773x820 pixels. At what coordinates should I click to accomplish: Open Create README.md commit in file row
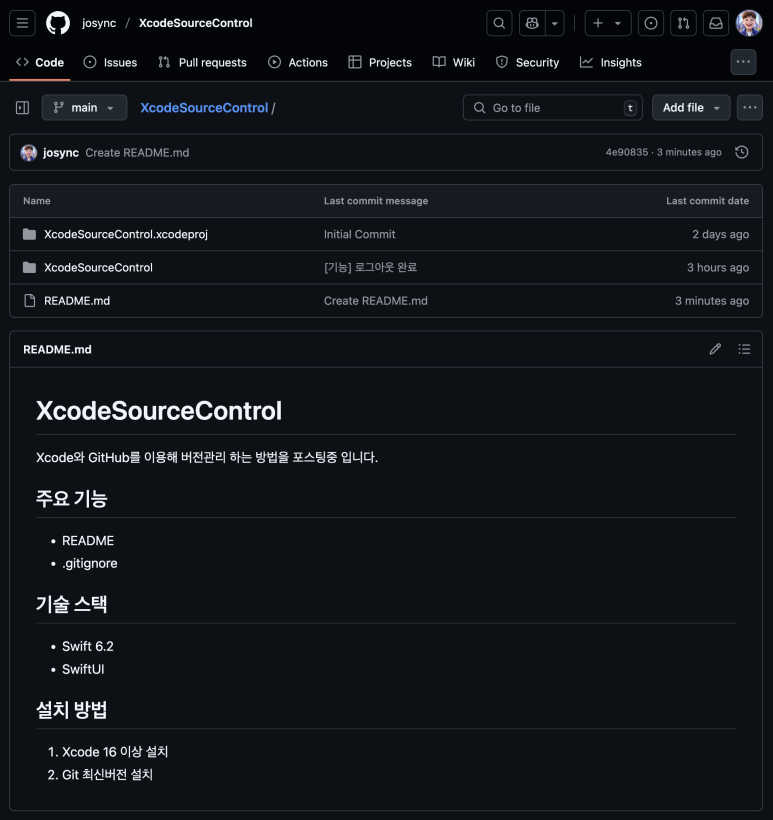click(x=376, y=301)
